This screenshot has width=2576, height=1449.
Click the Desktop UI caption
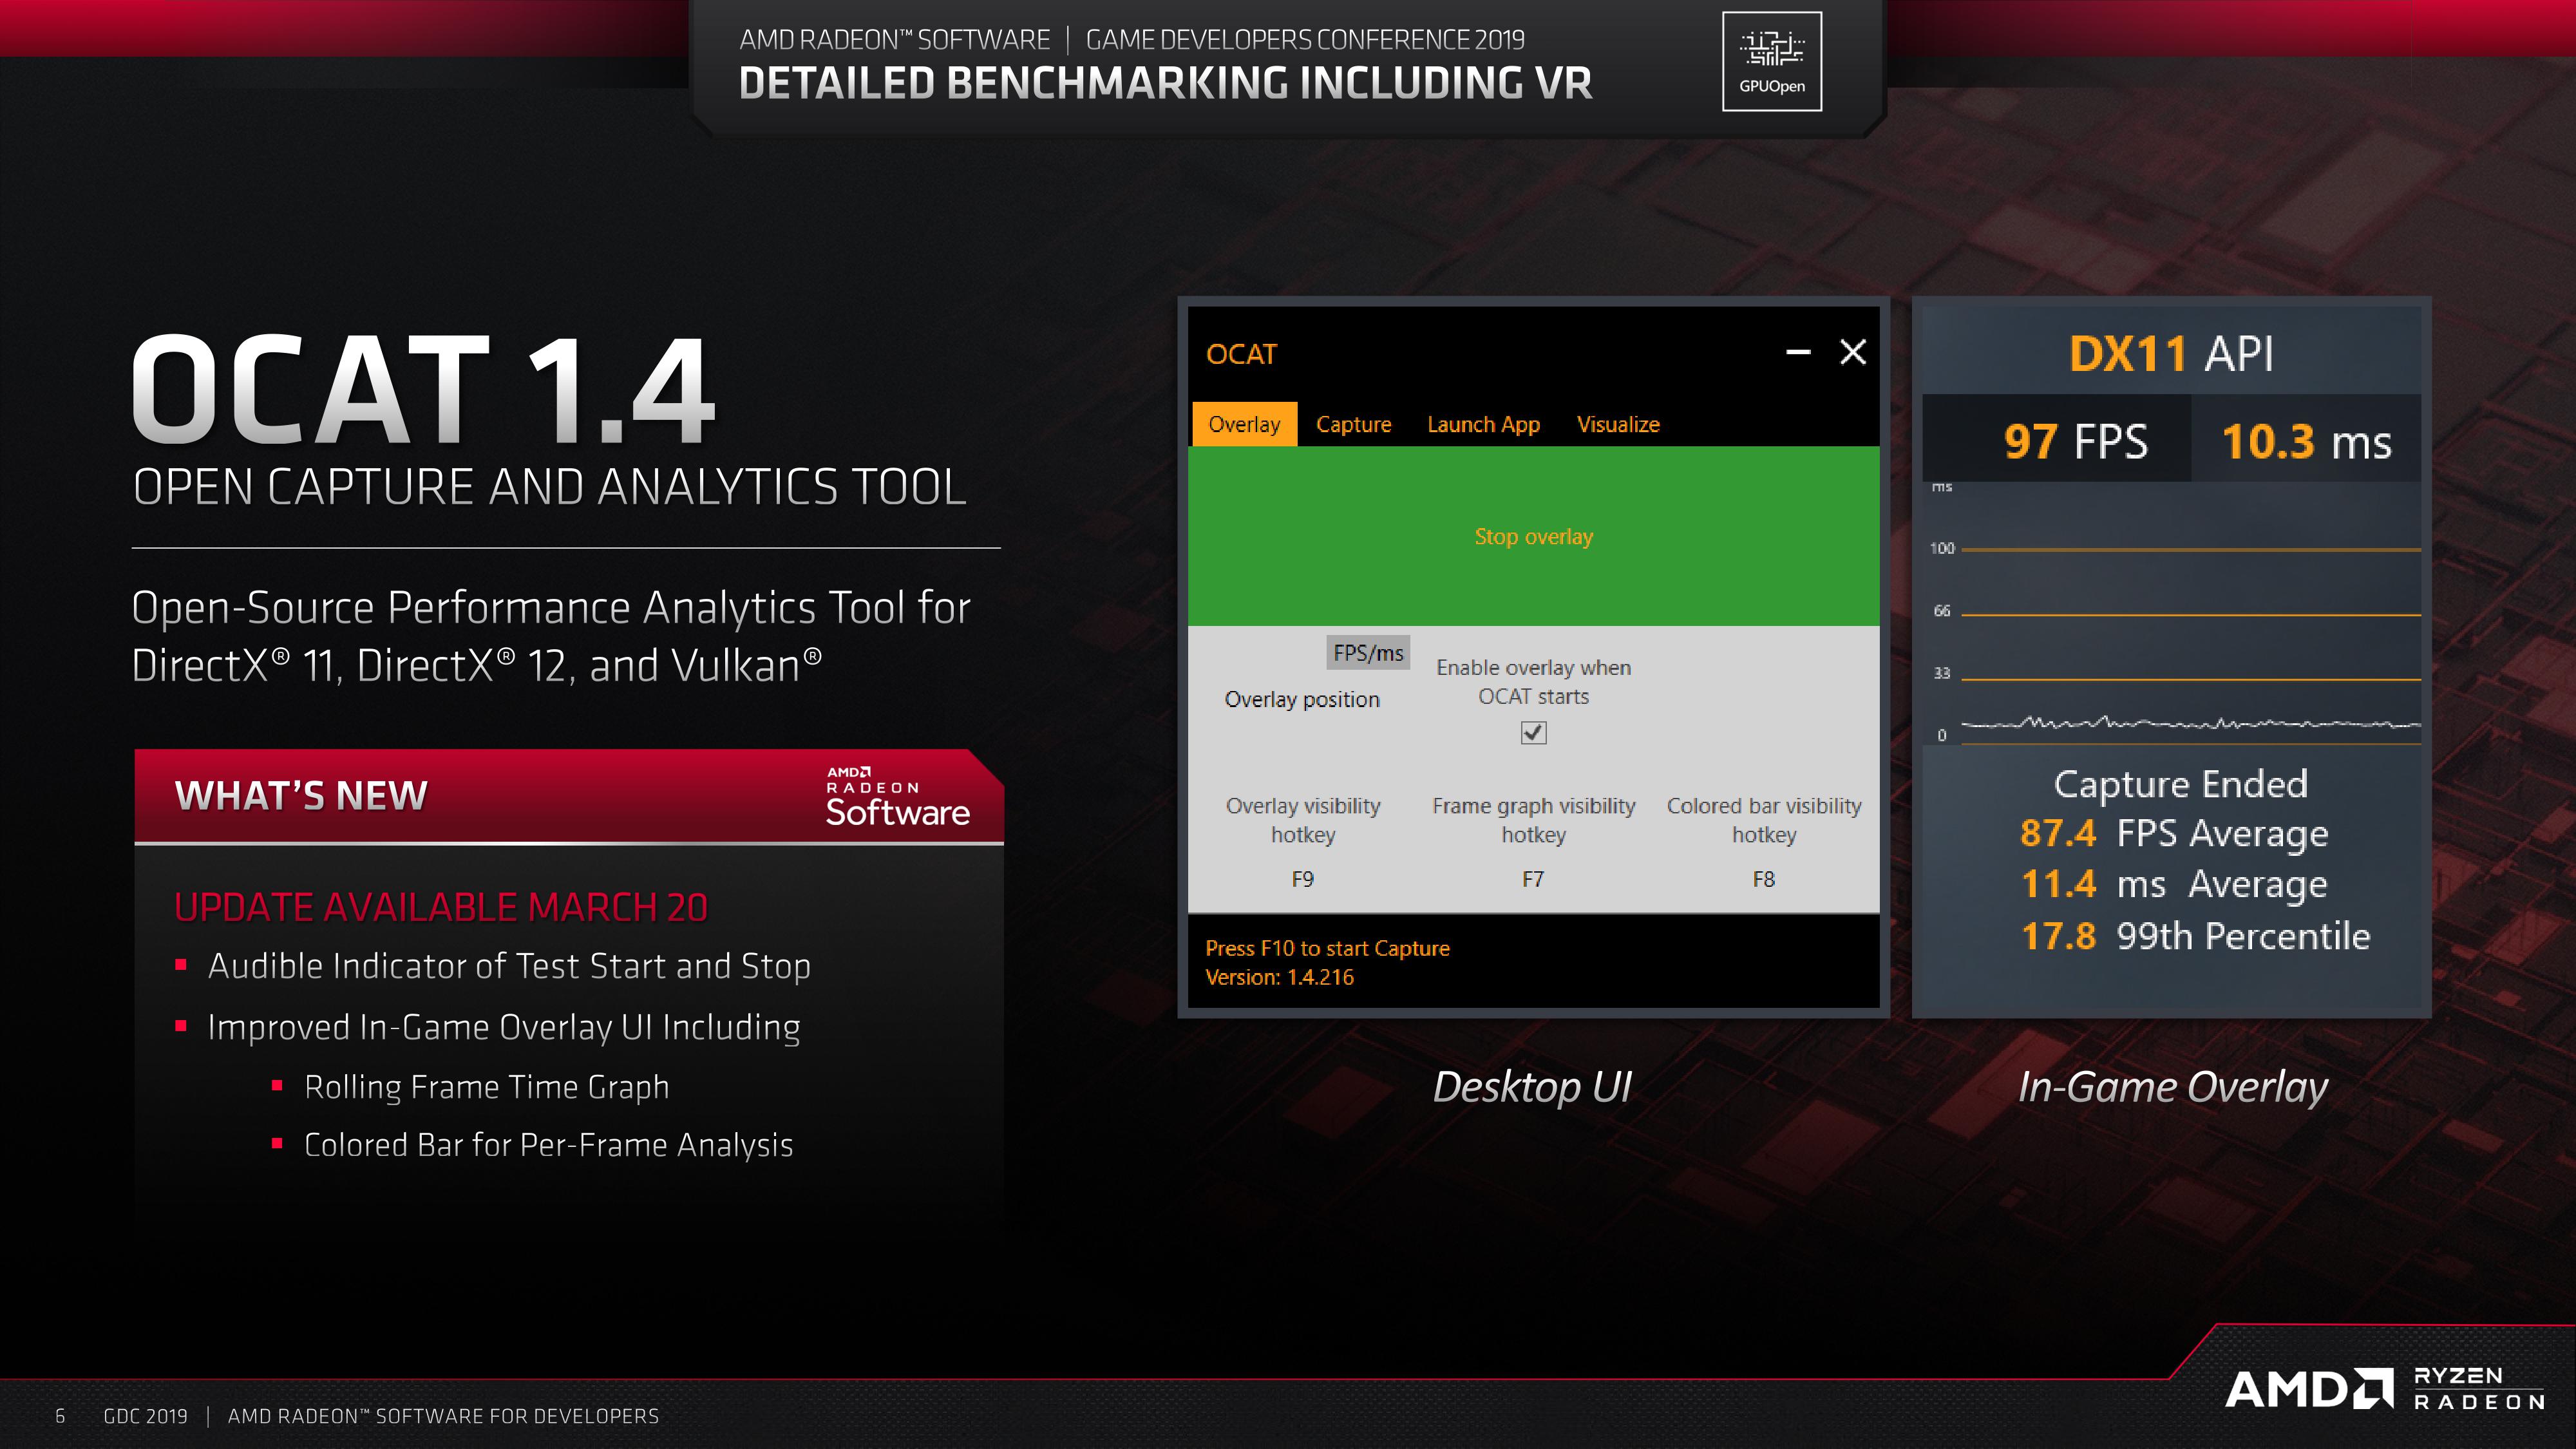tap(1532, 1087)
